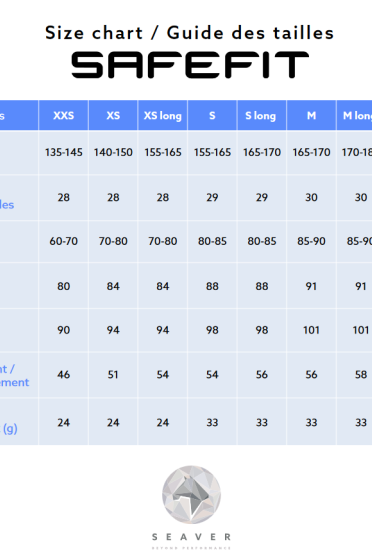
Task: Click the 24 value in XS column
Action: pyautogui.click(x=113, y=423)
